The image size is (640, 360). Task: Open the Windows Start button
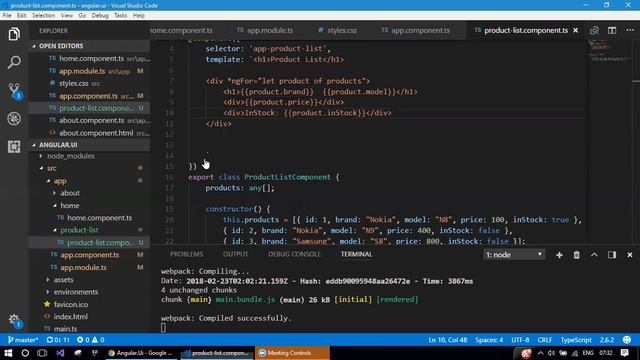click(x=8, y=353)
